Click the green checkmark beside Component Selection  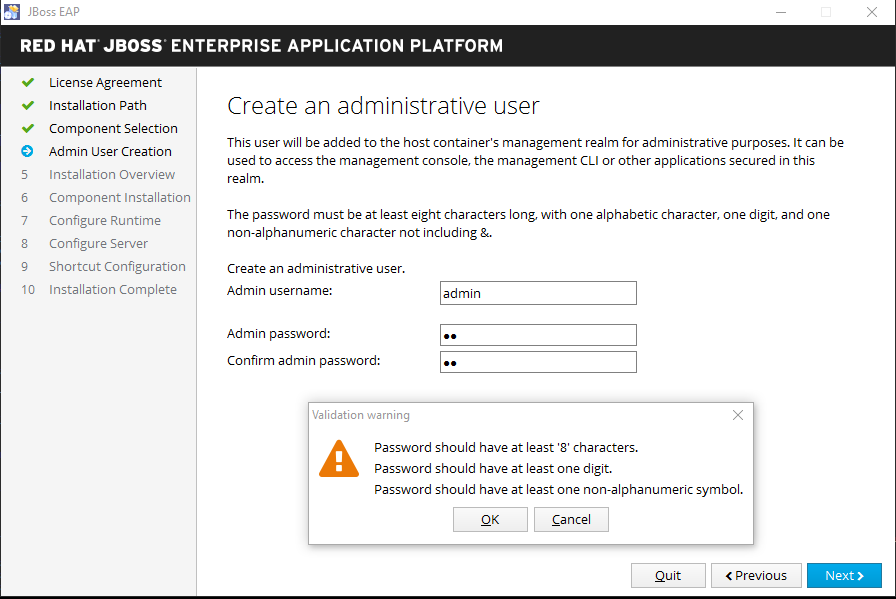tap(27, 129)
